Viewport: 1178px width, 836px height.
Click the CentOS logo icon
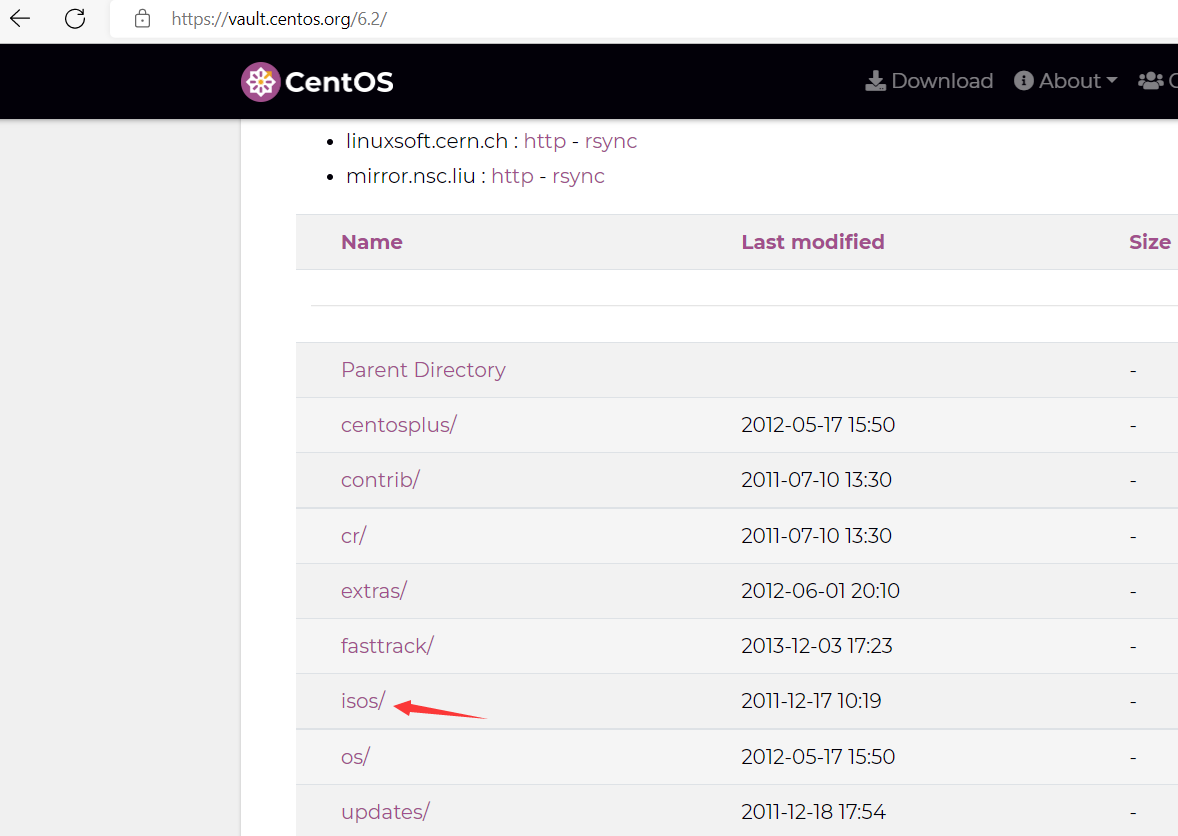(261, 81)
